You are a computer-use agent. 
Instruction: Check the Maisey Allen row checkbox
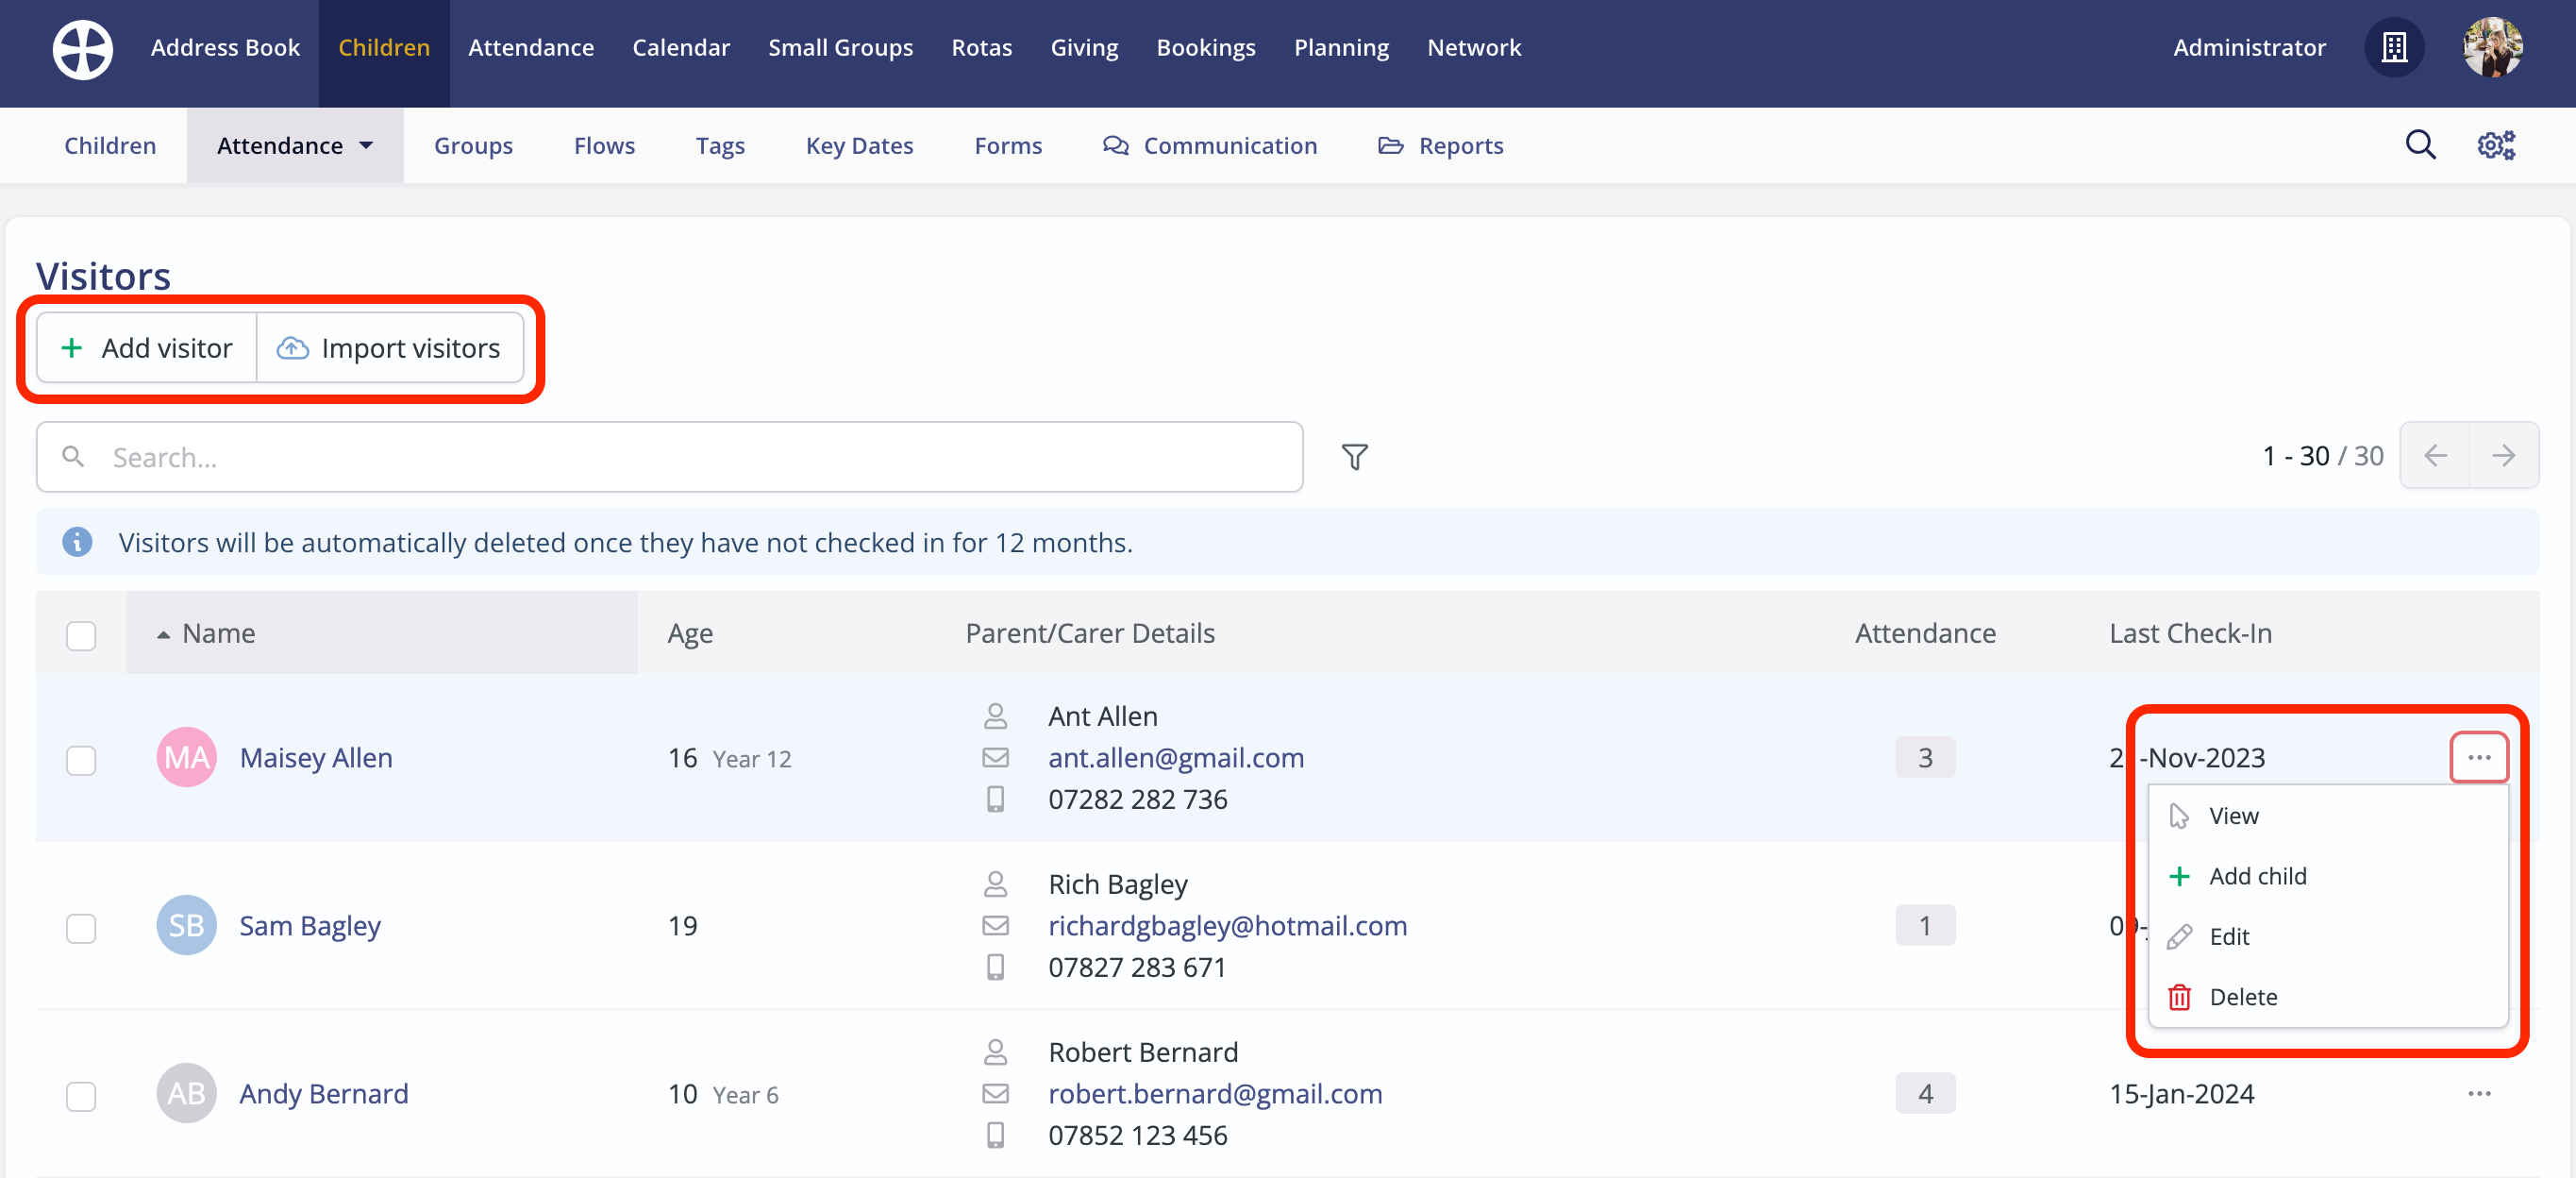coord(81,759)
